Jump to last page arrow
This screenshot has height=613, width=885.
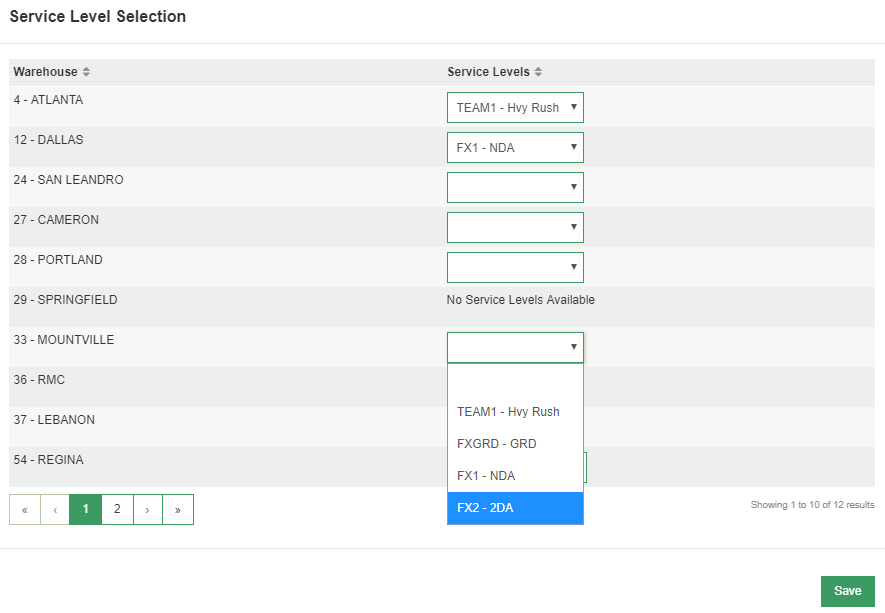pyautogui.click(x=178, y=510)
